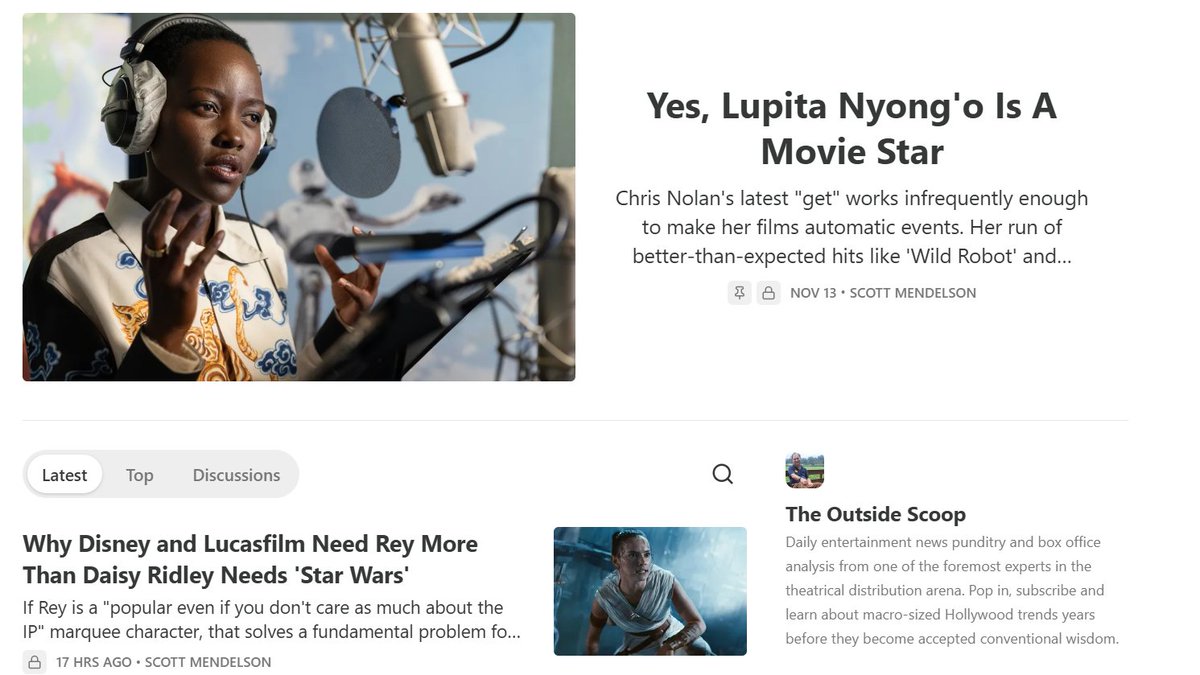Click lock icon beside Nov 13 date
Screen dimensions: 1200x675
[768, 293]
